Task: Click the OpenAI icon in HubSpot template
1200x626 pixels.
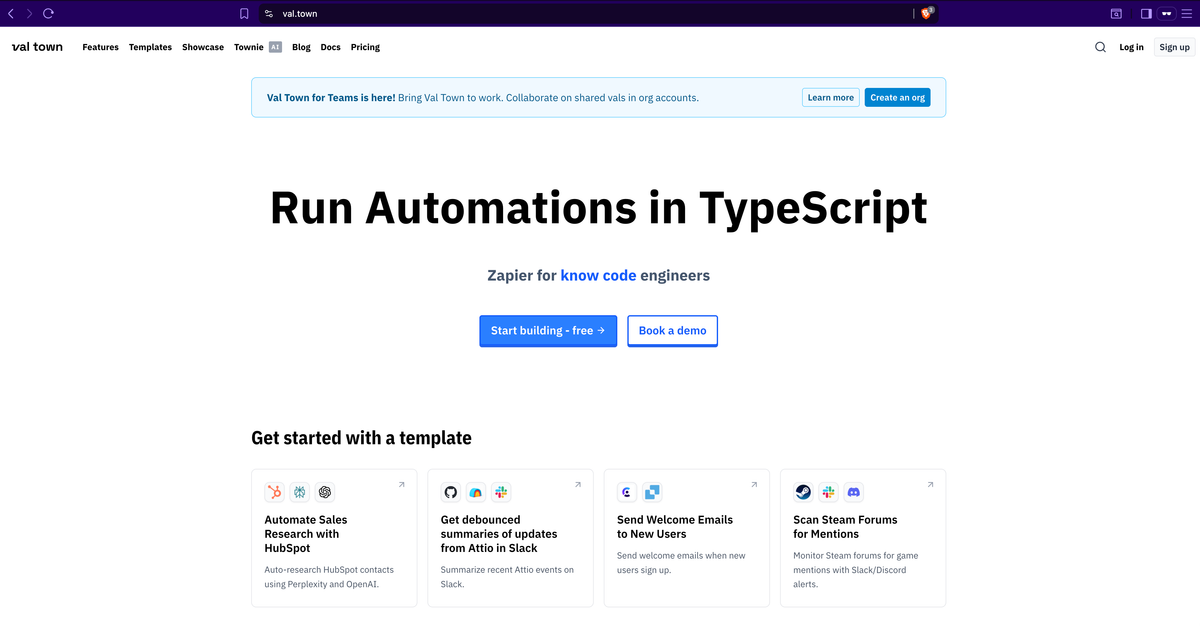Action: pyautogui.click(x=325, y=492)
